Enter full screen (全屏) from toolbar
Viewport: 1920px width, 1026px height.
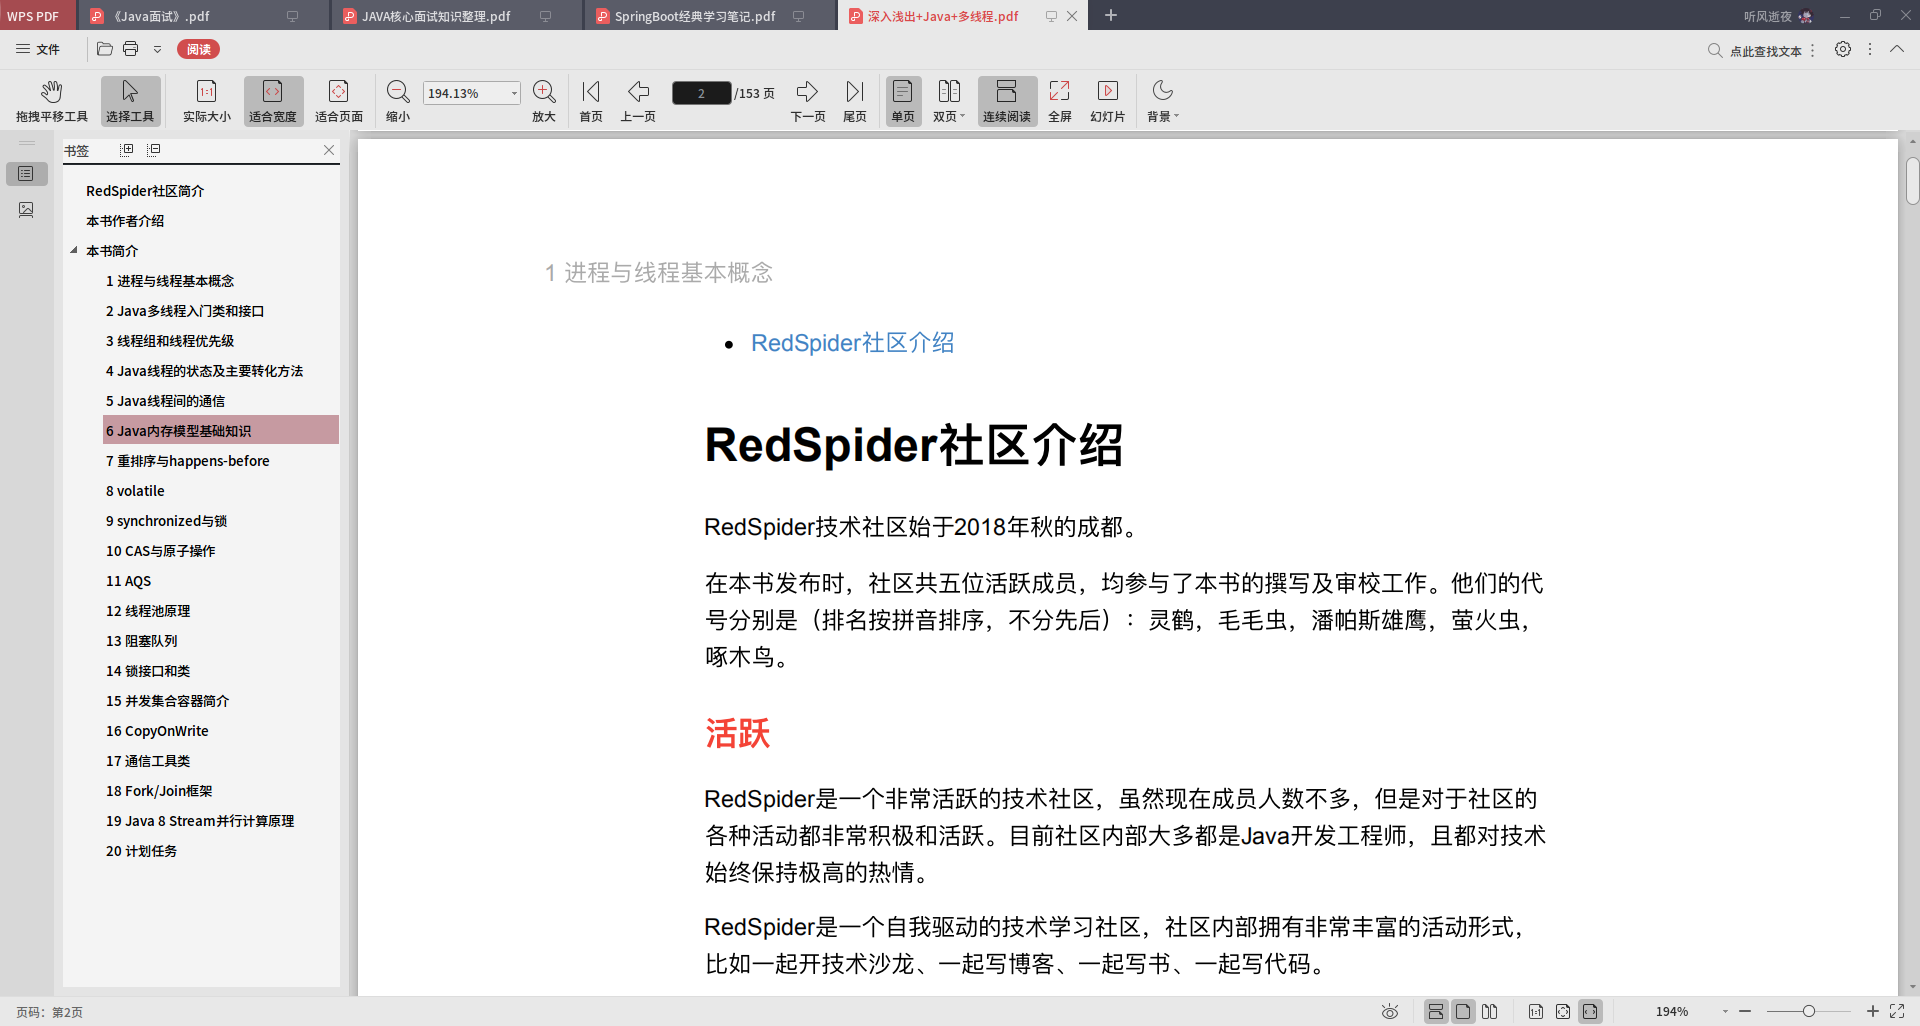[x=1059, y=101]
